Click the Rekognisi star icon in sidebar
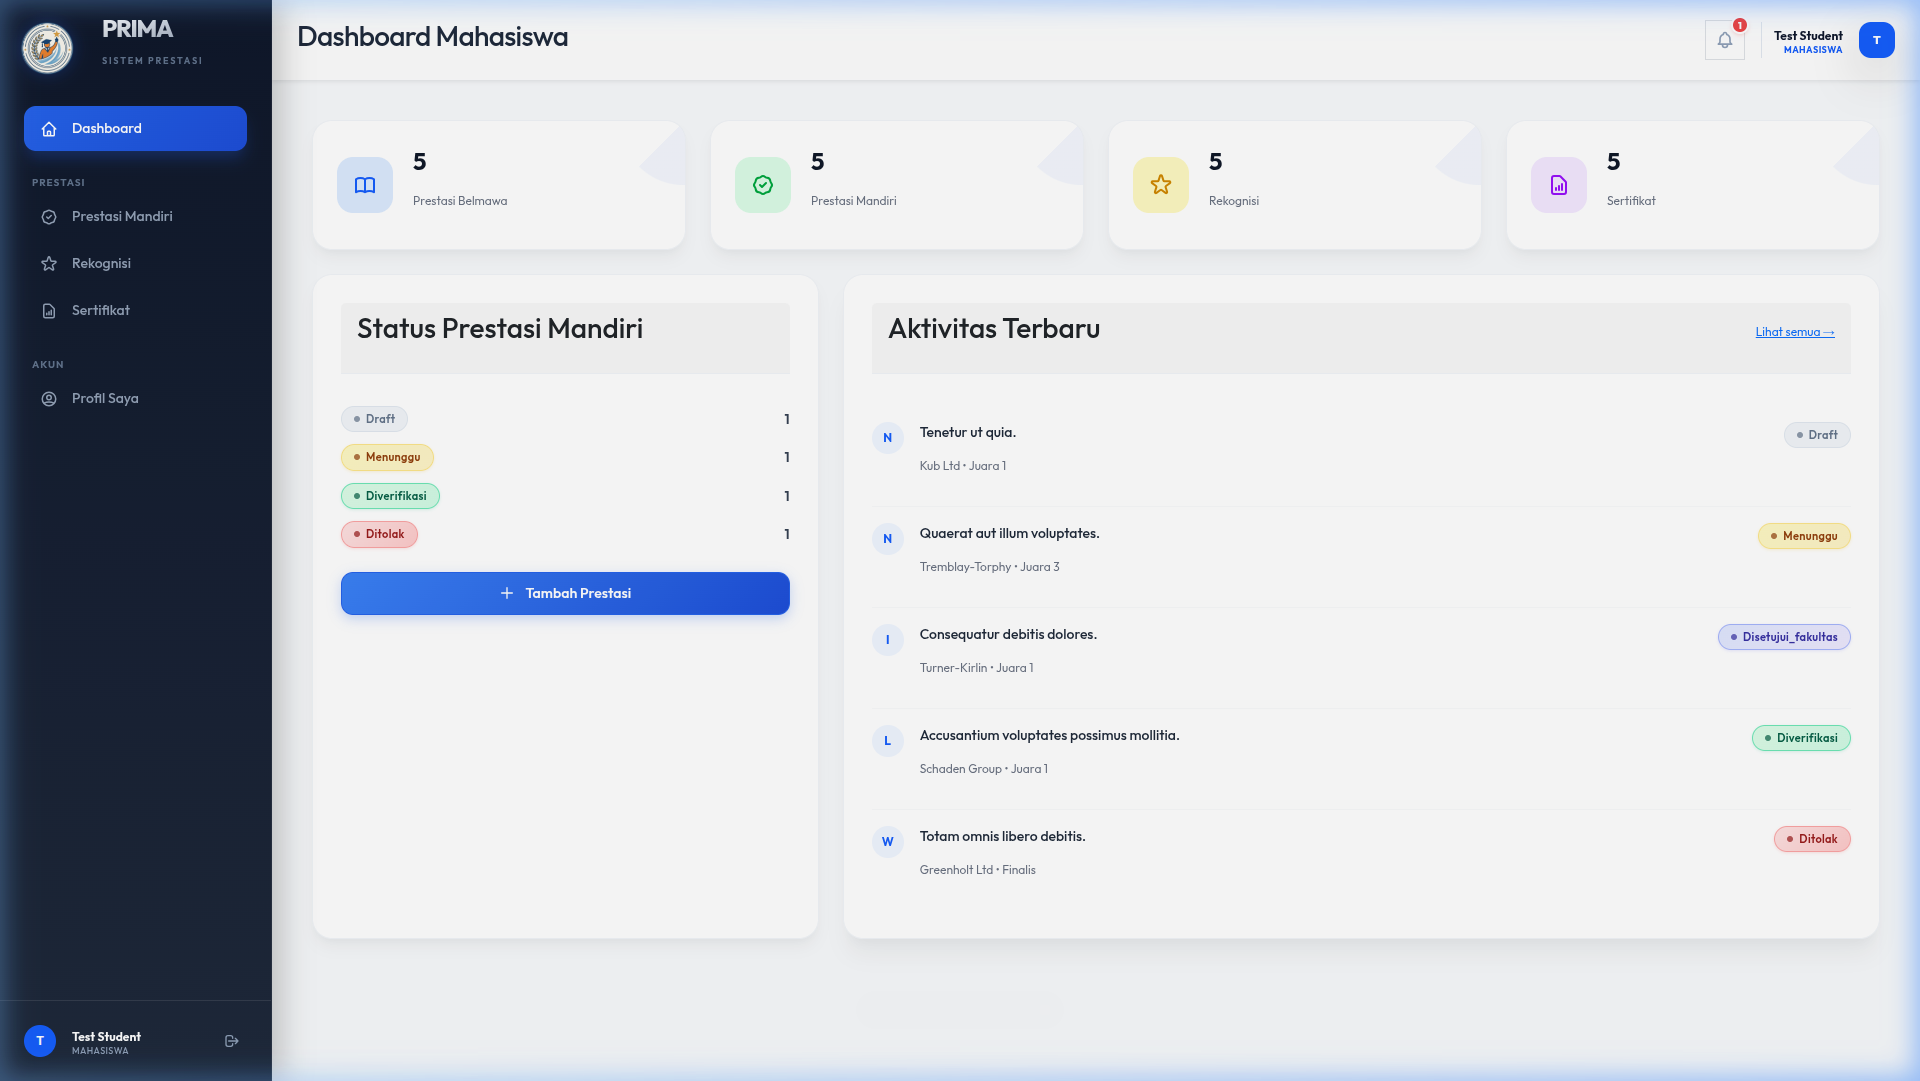1920x1081 pixels. click(x=49, y=263)
